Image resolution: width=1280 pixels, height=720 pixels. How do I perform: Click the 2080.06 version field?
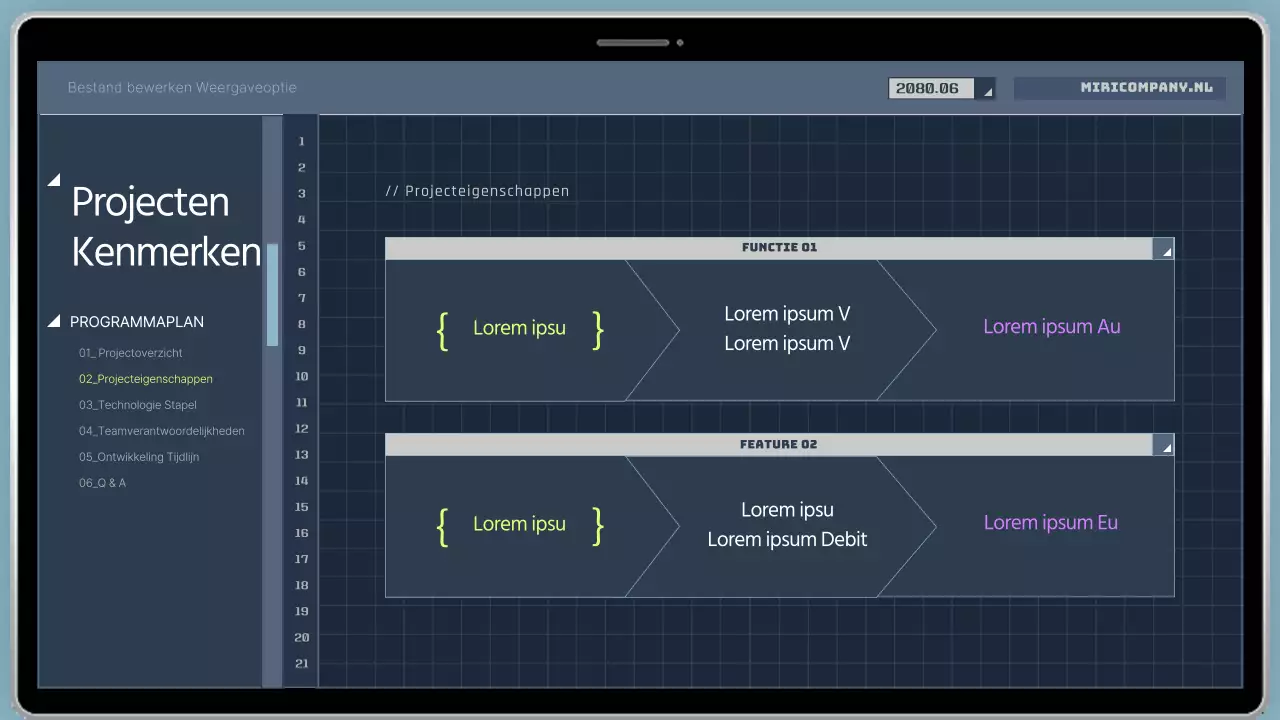click(930, 89)
